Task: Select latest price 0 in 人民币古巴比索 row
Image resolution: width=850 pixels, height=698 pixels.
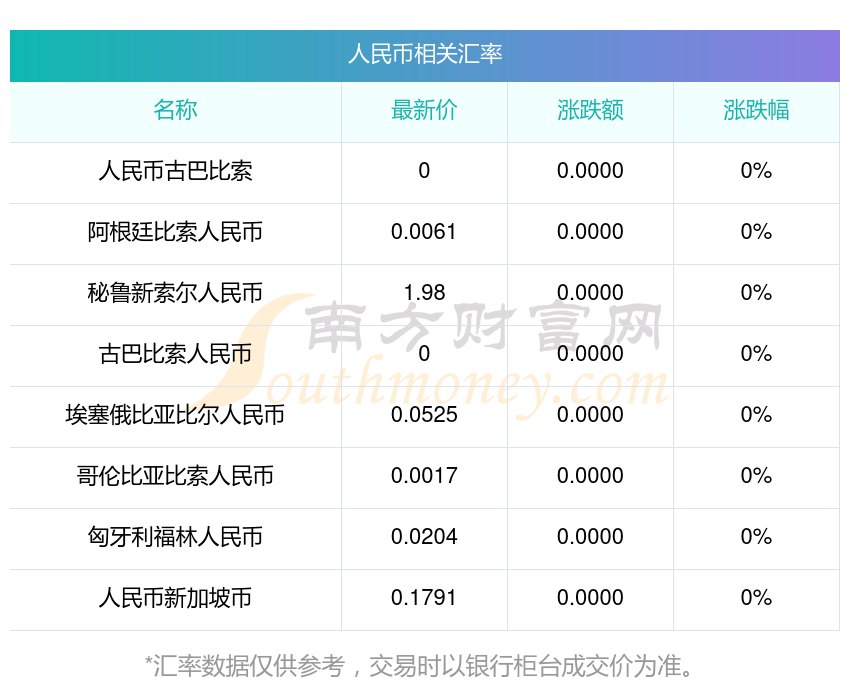Action: pyautogui.click(x=424, y=171)
